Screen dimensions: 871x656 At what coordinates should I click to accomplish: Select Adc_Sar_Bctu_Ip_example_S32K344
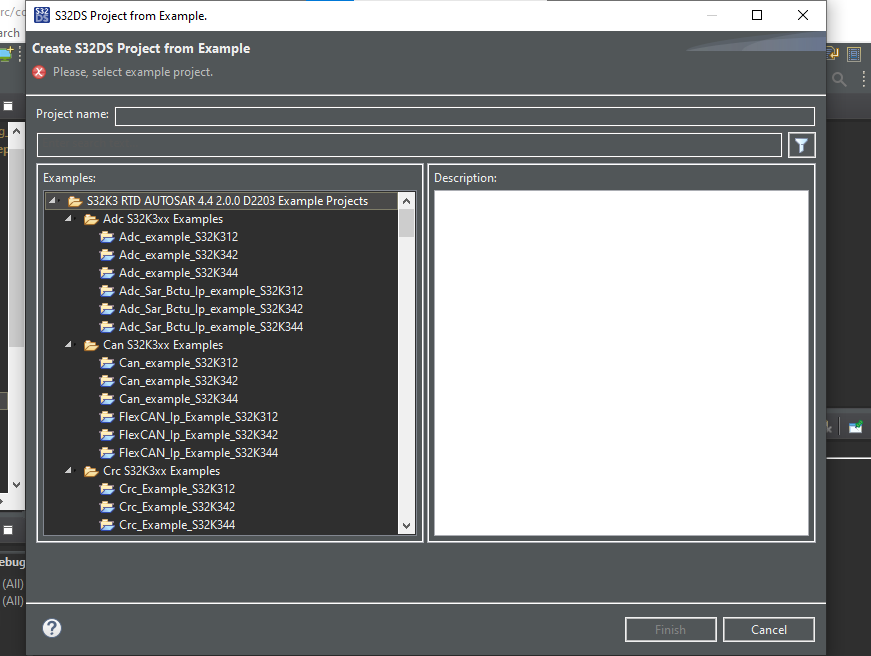(211, 327)
